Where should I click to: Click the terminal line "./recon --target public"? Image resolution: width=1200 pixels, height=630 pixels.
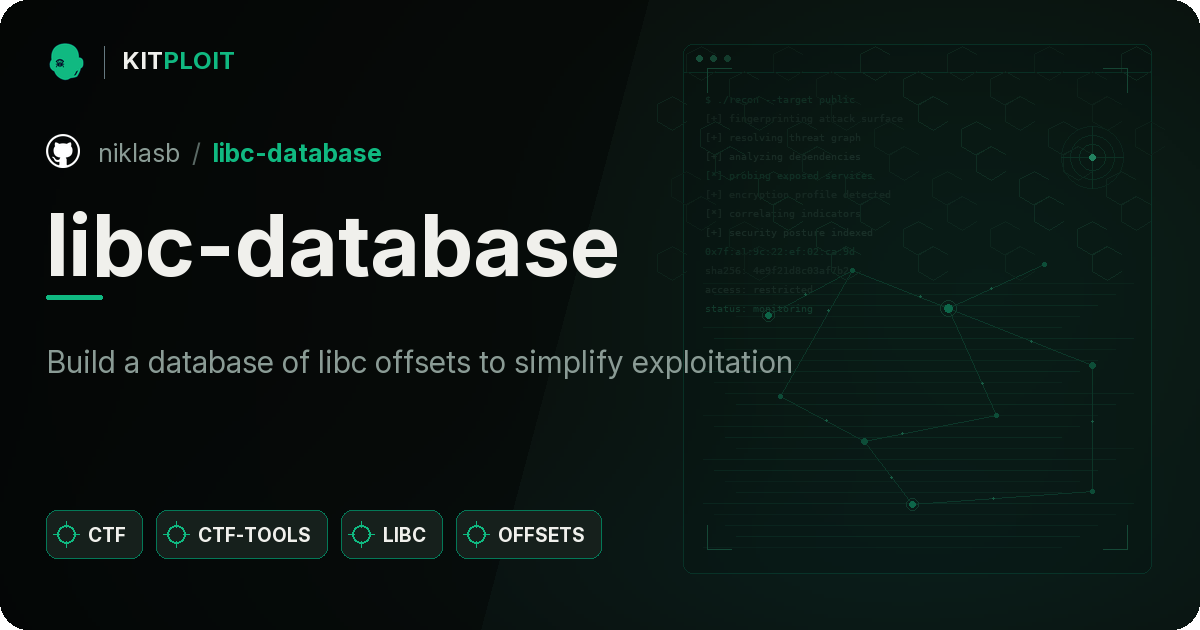coord(782,100)
